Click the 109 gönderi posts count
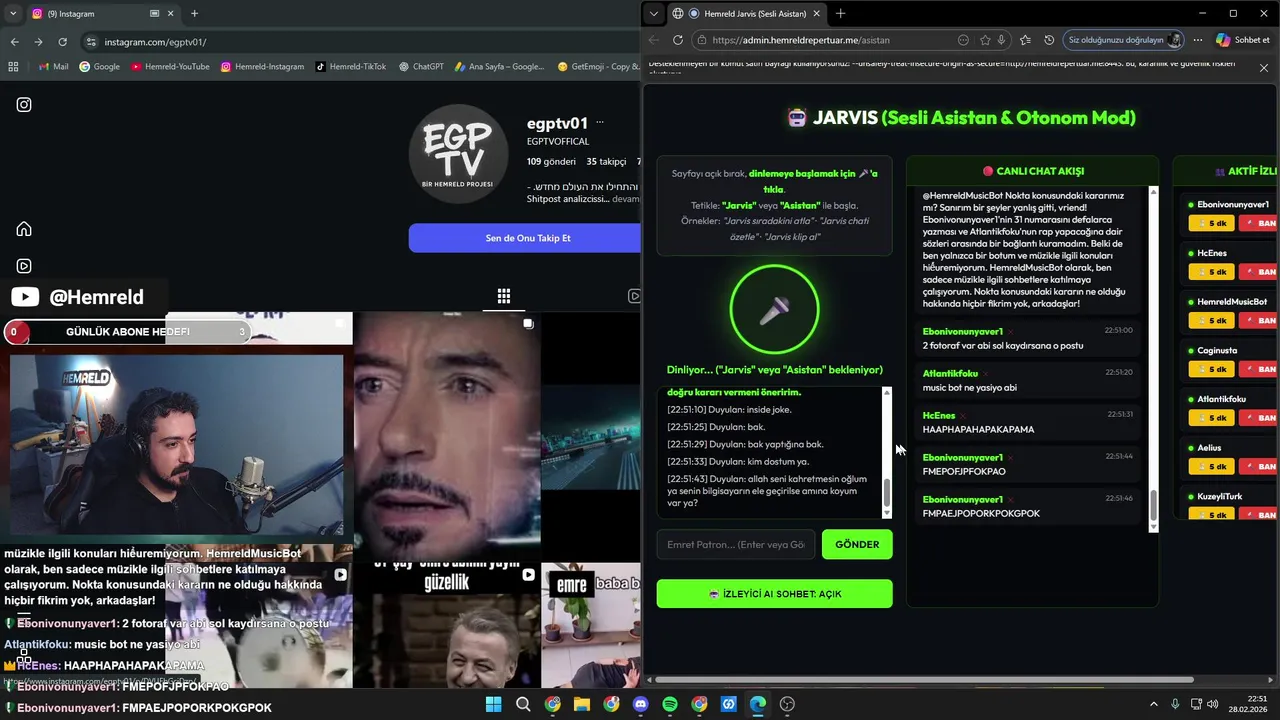 click(x=551, y=161)
